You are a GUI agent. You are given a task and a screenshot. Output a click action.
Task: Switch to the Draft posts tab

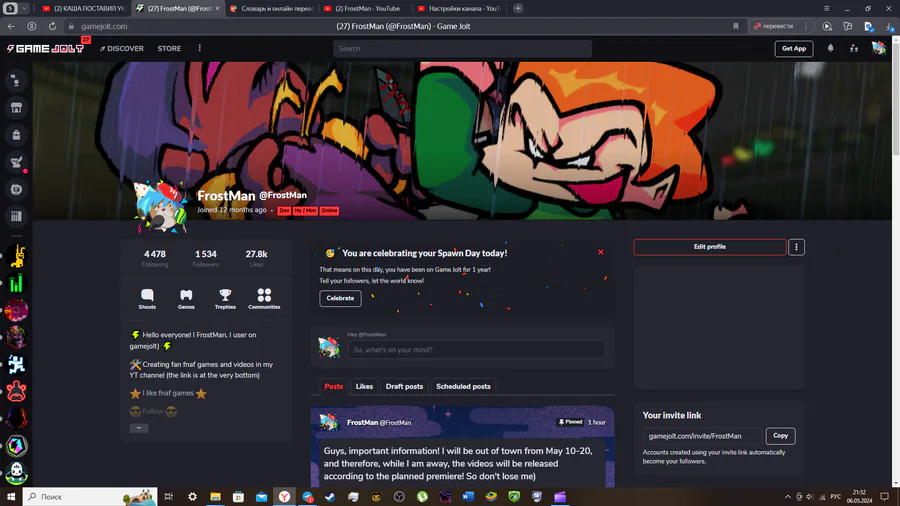coord(404,387)
